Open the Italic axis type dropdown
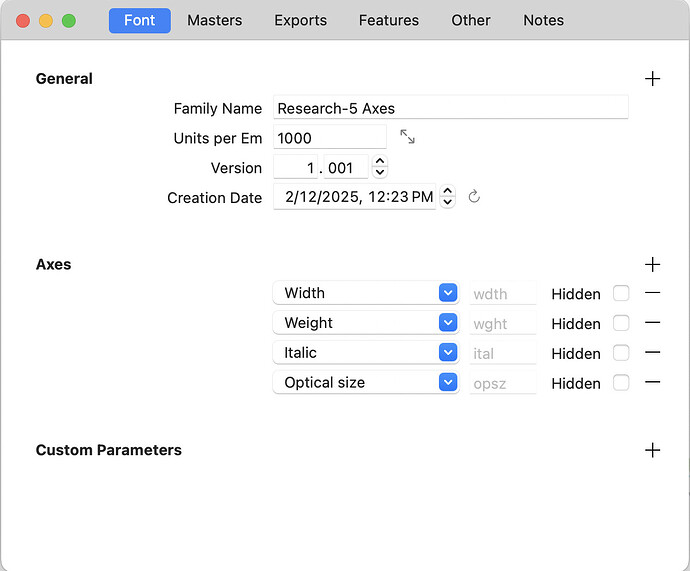Screen dimensions: 690x571 [x=447, y=353]
